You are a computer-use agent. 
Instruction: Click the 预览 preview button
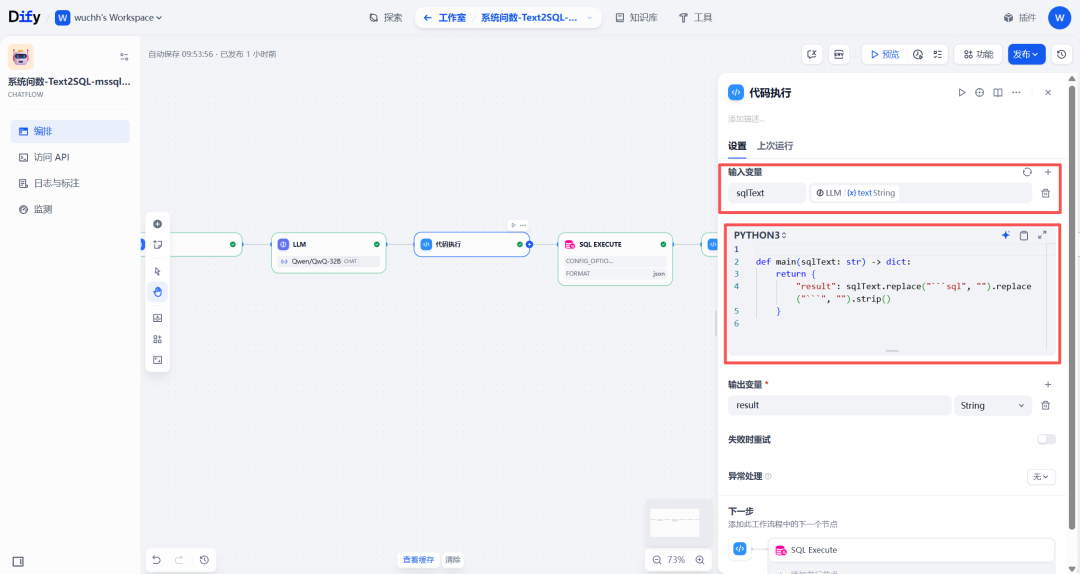[884, 54]
